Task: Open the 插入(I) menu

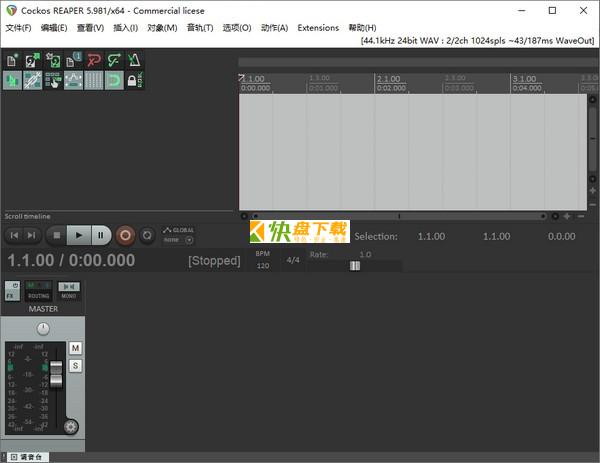Action: pyautogui.click(x=126, y=28)
